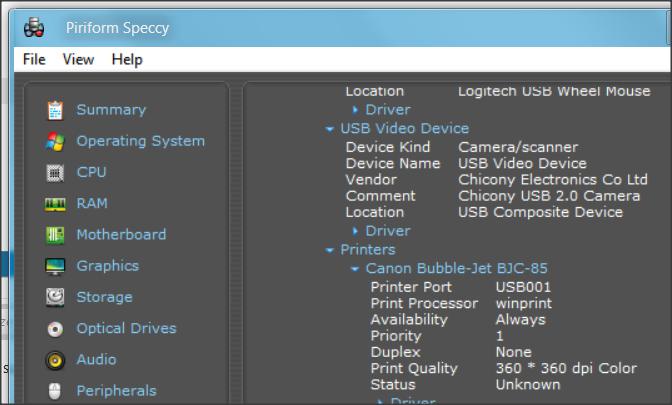
Task: Open the File menu
Action: (34, 59)
